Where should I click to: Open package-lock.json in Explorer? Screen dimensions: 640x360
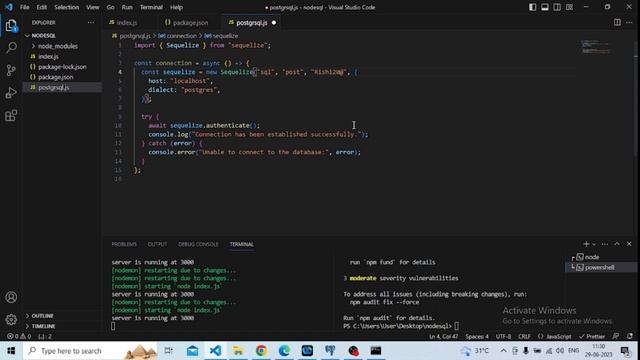62,67
